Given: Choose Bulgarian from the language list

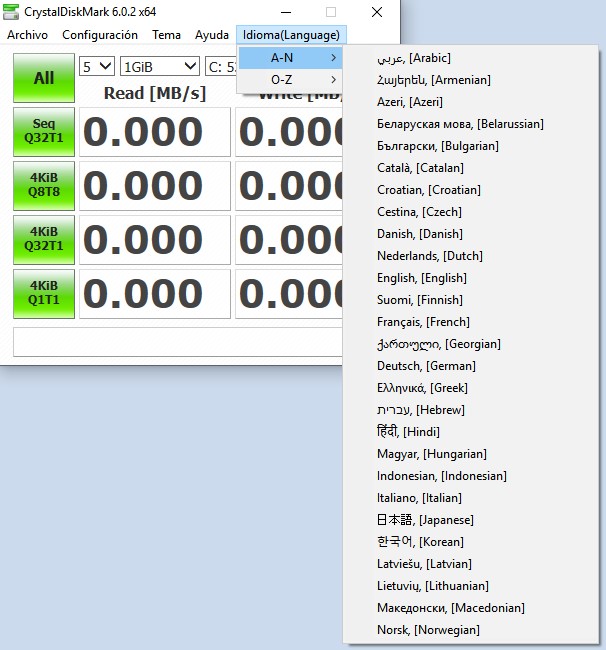Looking at the screenshot, I should tap(471, 146).
